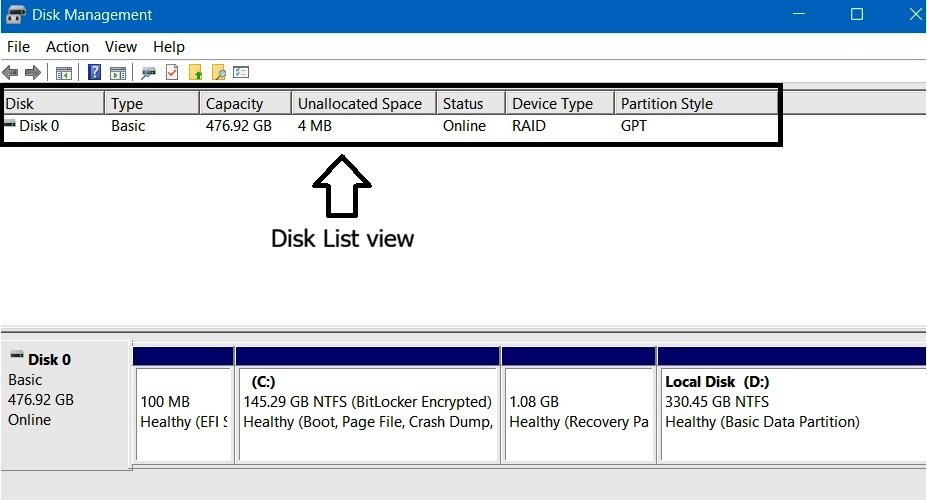This screenshot has height=500, width=927.
Task: Minimize the Disk Management window
Action: (x=799, y=14)
